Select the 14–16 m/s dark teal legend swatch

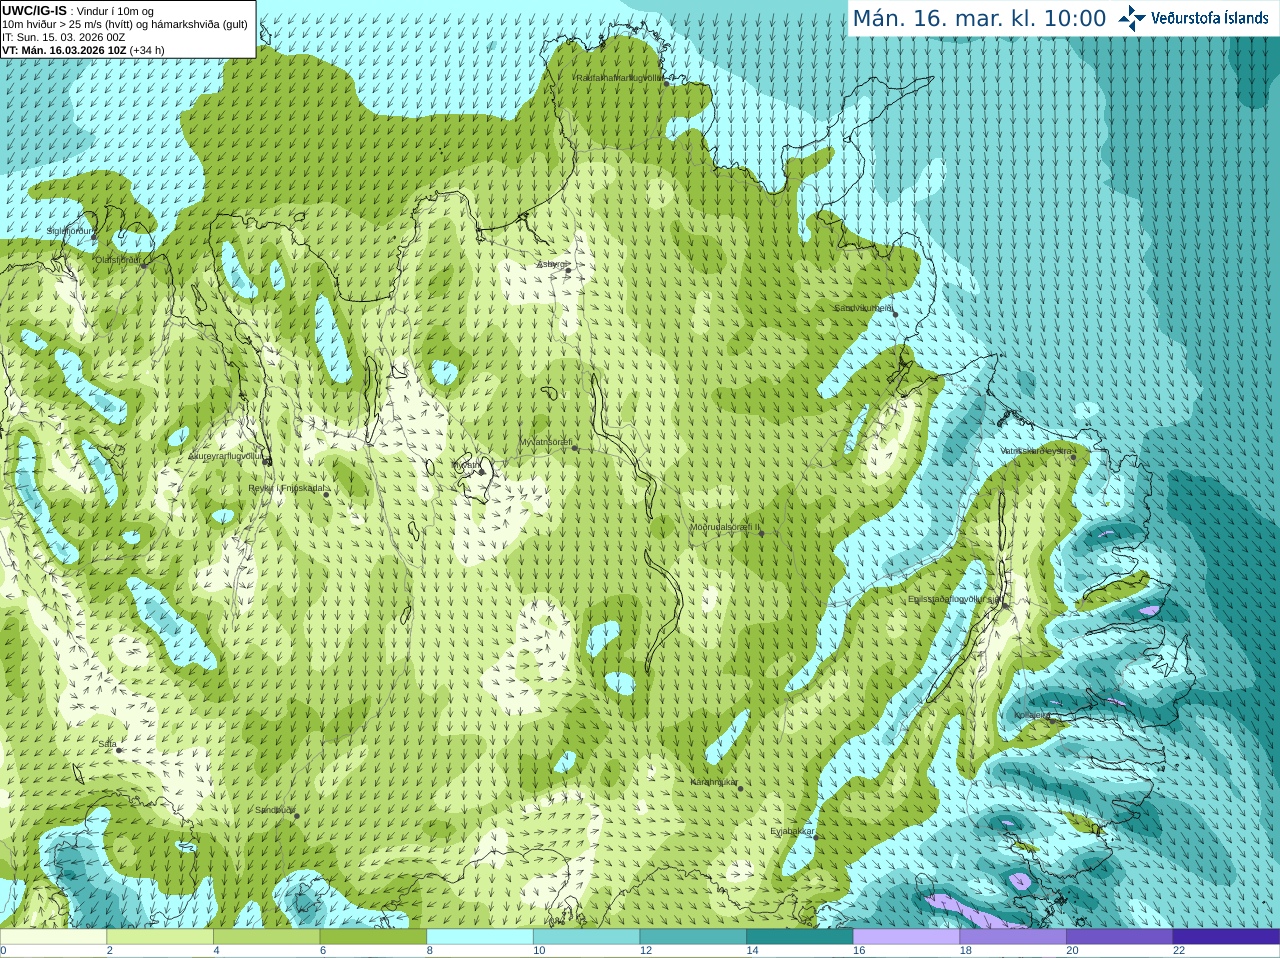(800, 937)
